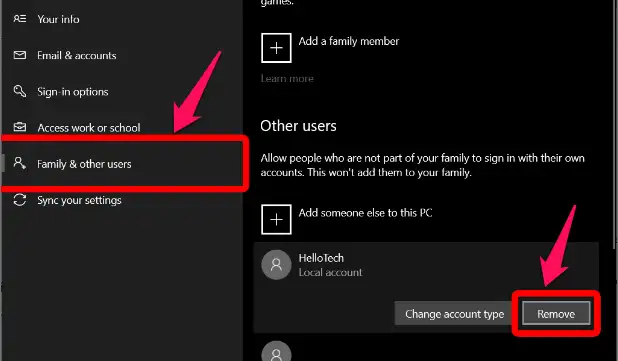The height and width of the screenshot is (361, 618).
Task: Click the Your info person icon
Action: click(x=20, y=19)
